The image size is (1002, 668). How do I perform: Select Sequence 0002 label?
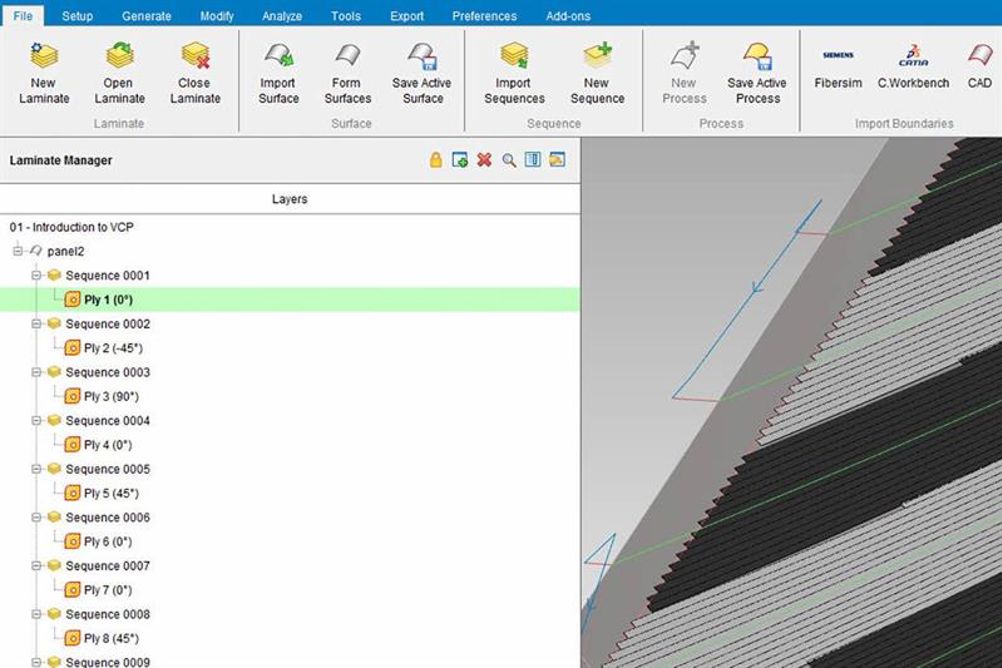tap(107, 323)
